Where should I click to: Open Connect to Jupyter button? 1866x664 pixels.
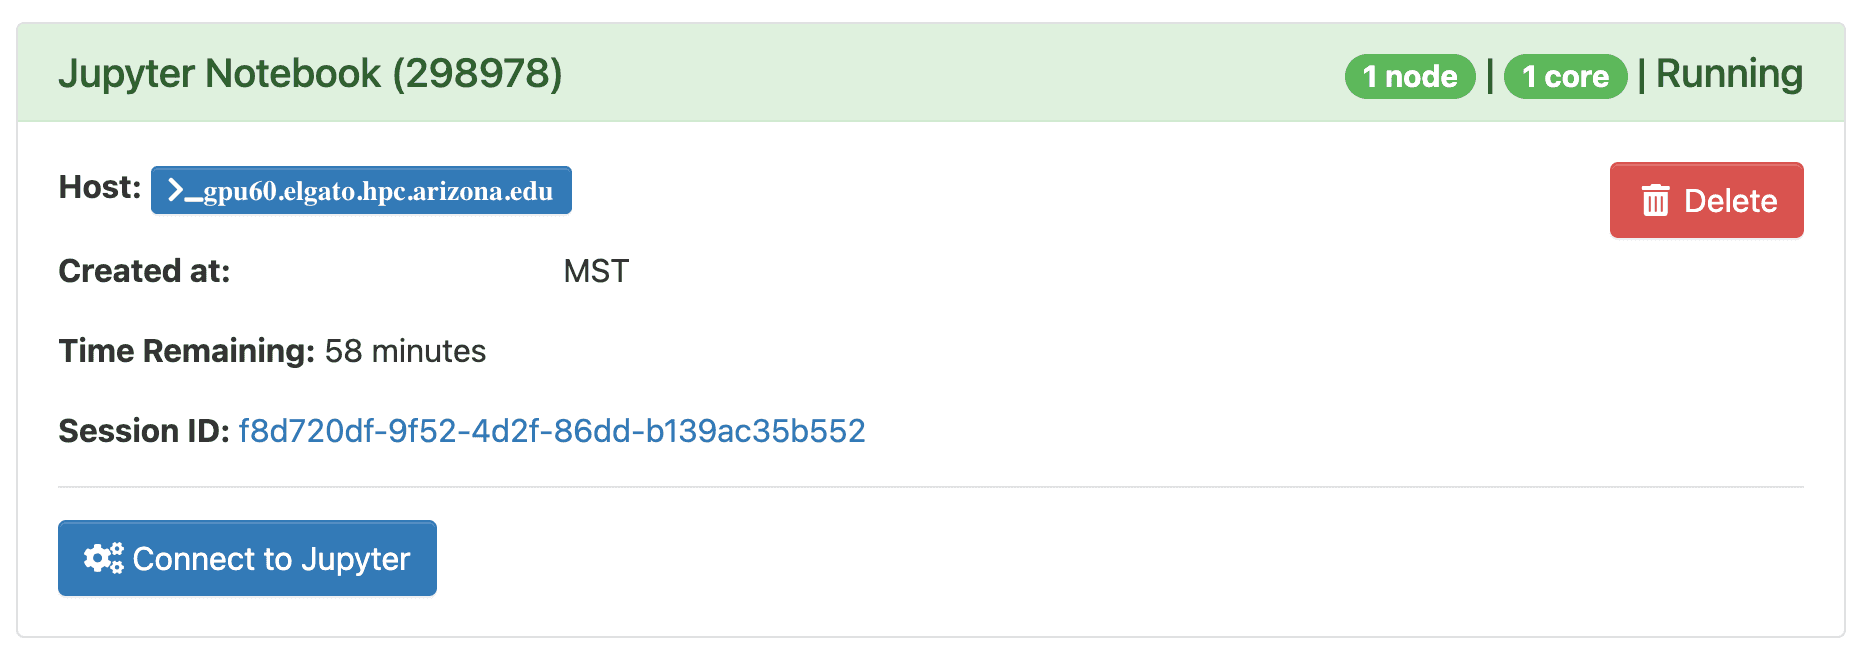coord(247,558)
